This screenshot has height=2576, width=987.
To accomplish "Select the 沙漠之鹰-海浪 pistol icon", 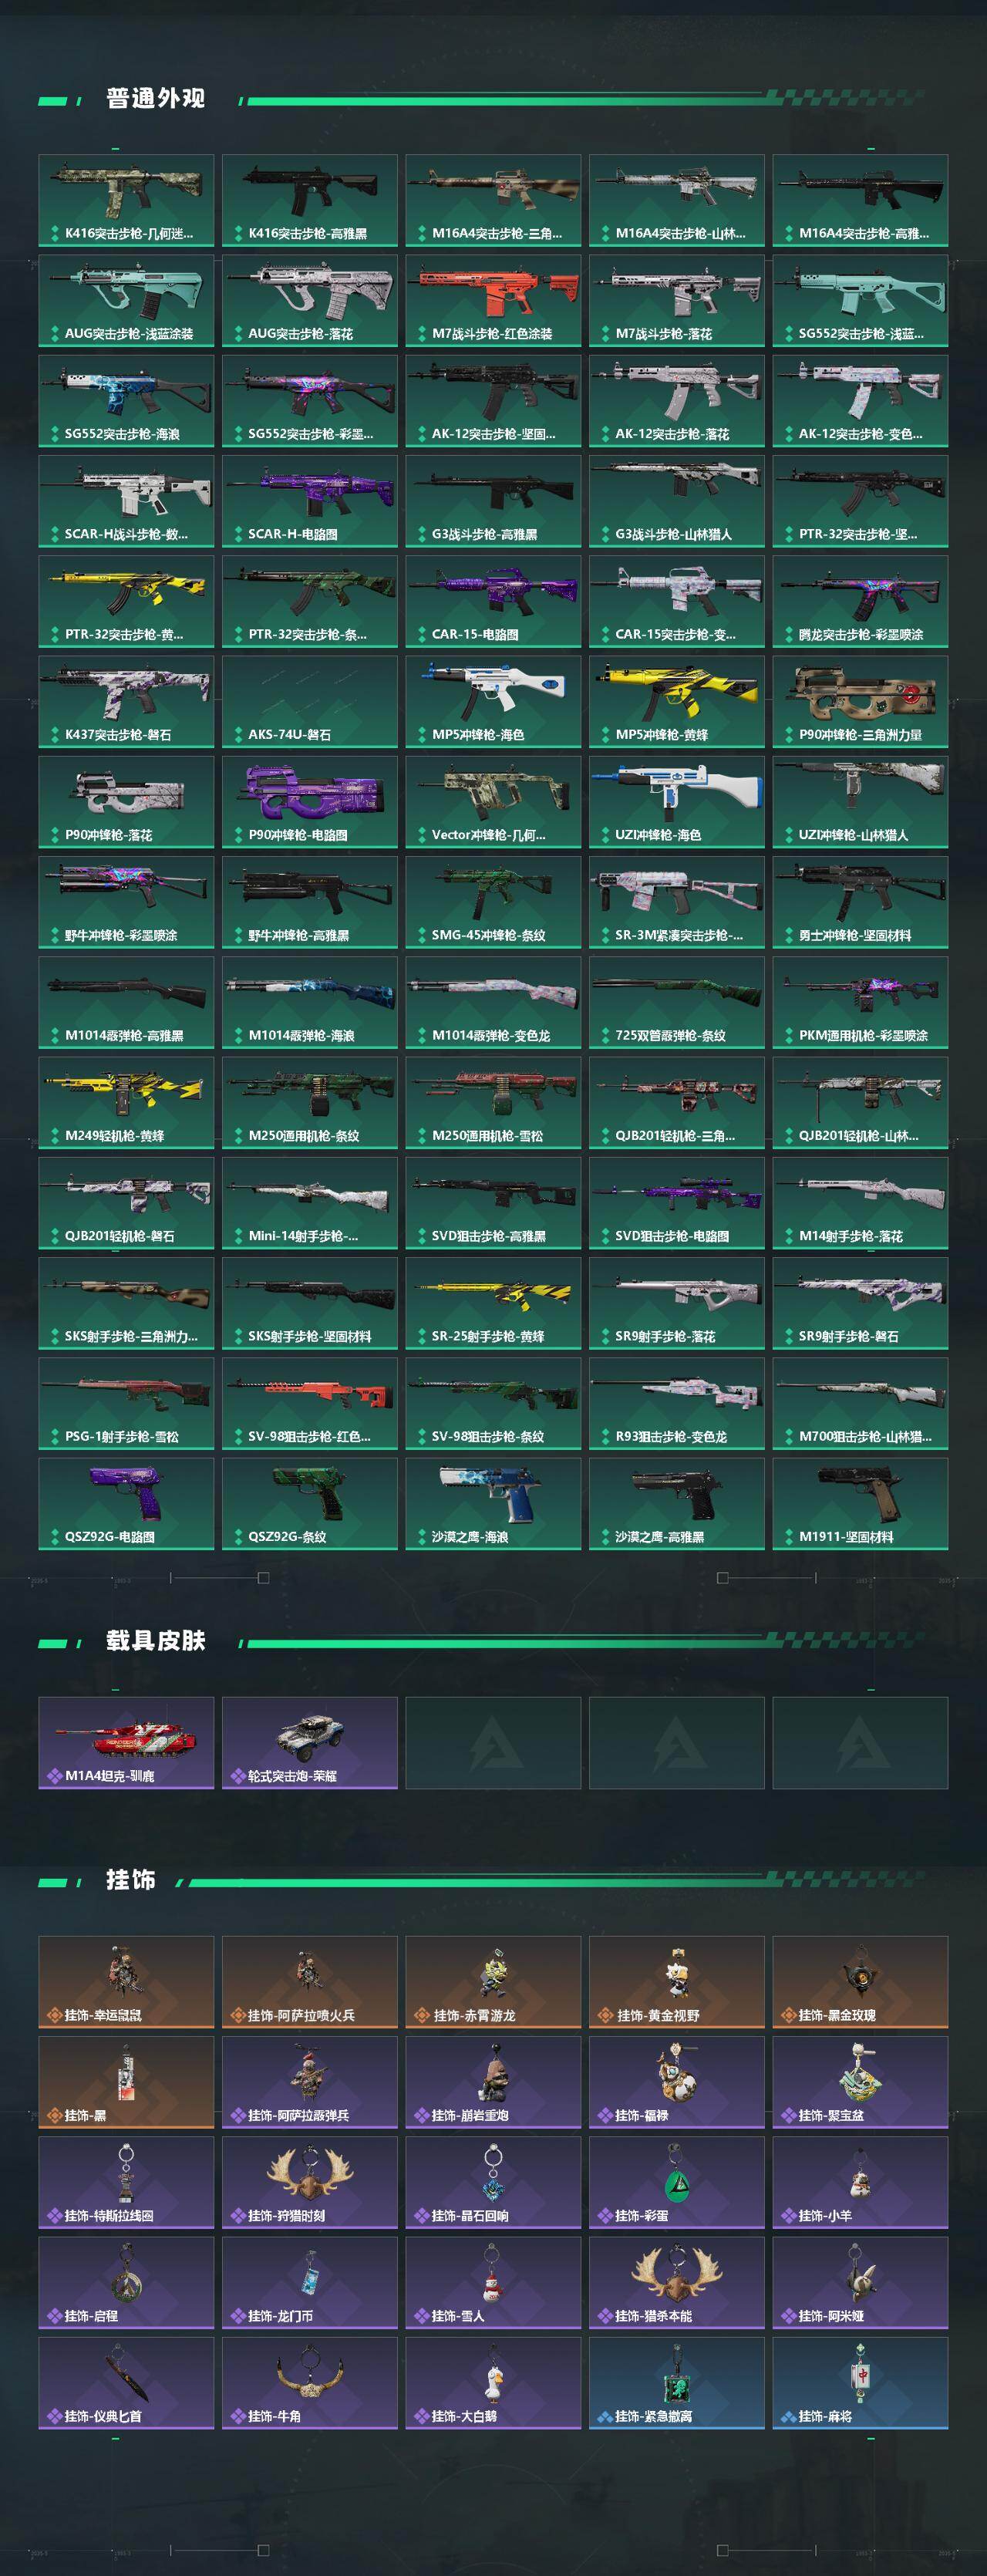I will click(x=493, y=1504).
